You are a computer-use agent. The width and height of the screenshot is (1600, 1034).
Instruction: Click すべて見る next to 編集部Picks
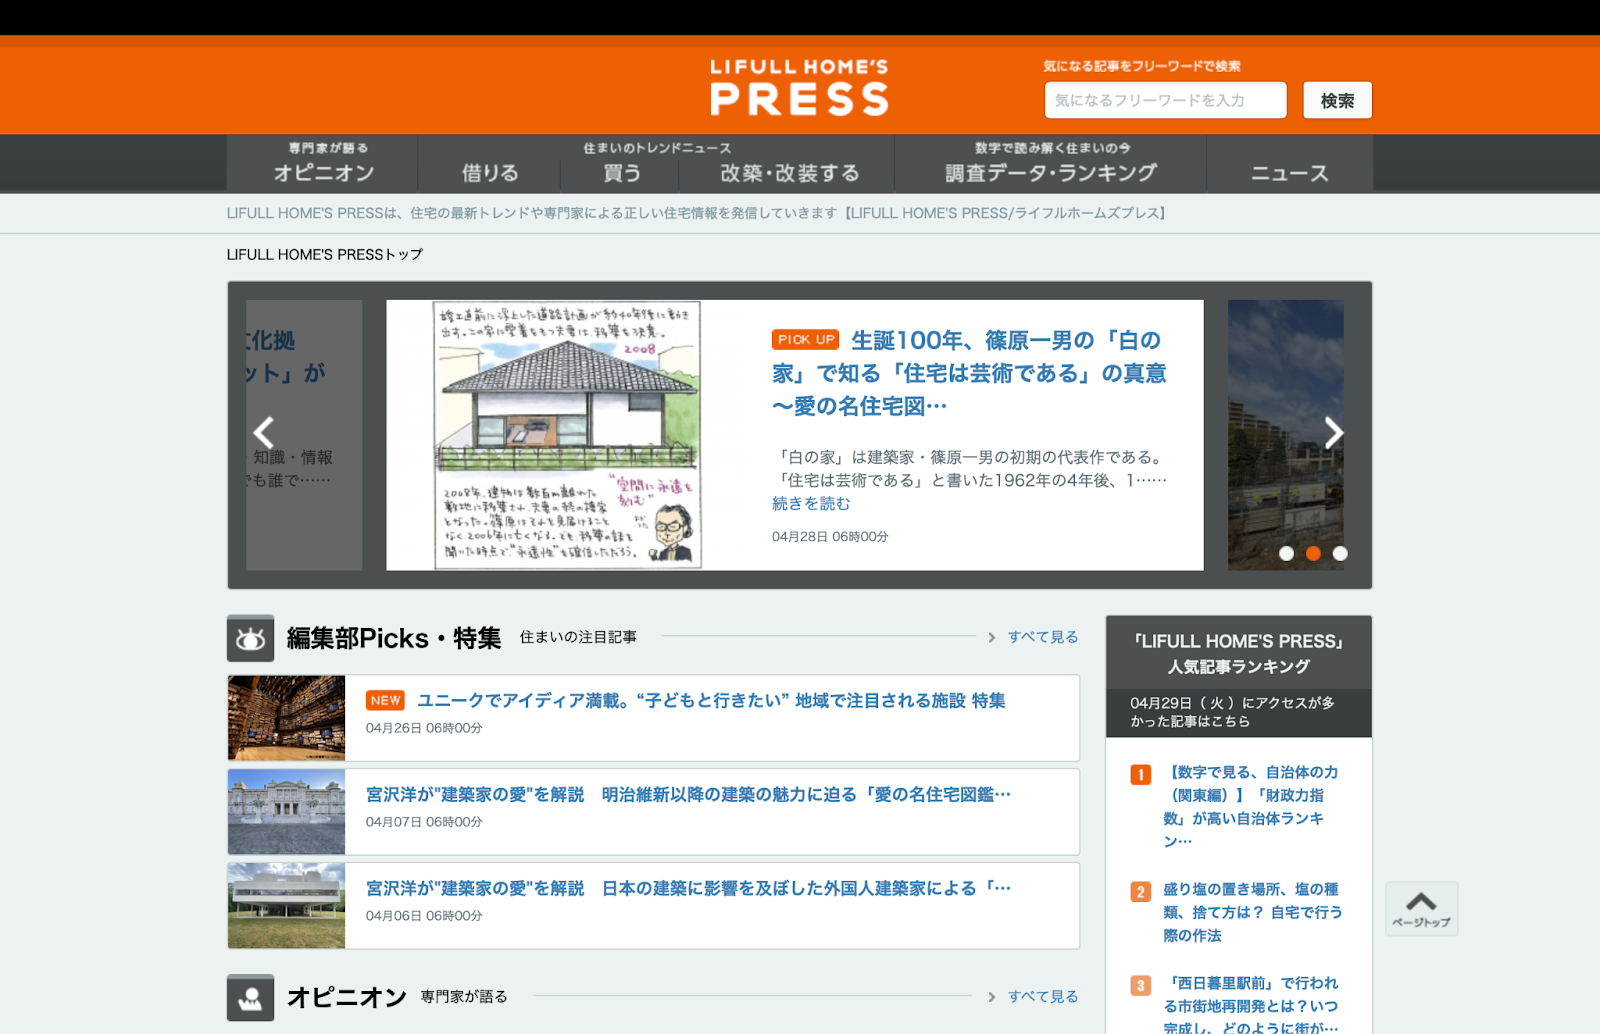(1043, 637)
